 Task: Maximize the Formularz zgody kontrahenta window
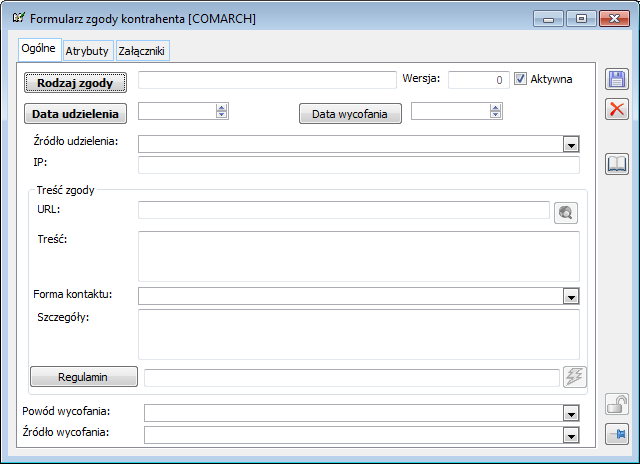coord(581,19)
